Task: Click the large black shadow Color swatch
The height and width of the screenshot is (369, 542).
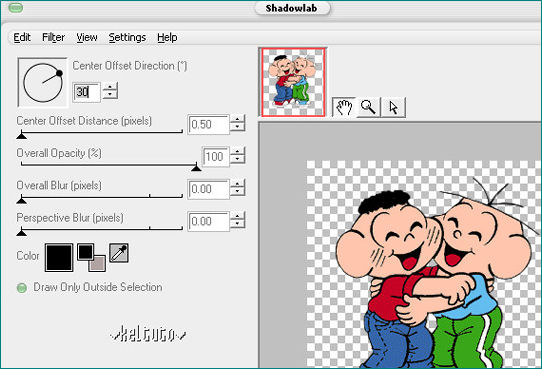Action: [59, 257]
